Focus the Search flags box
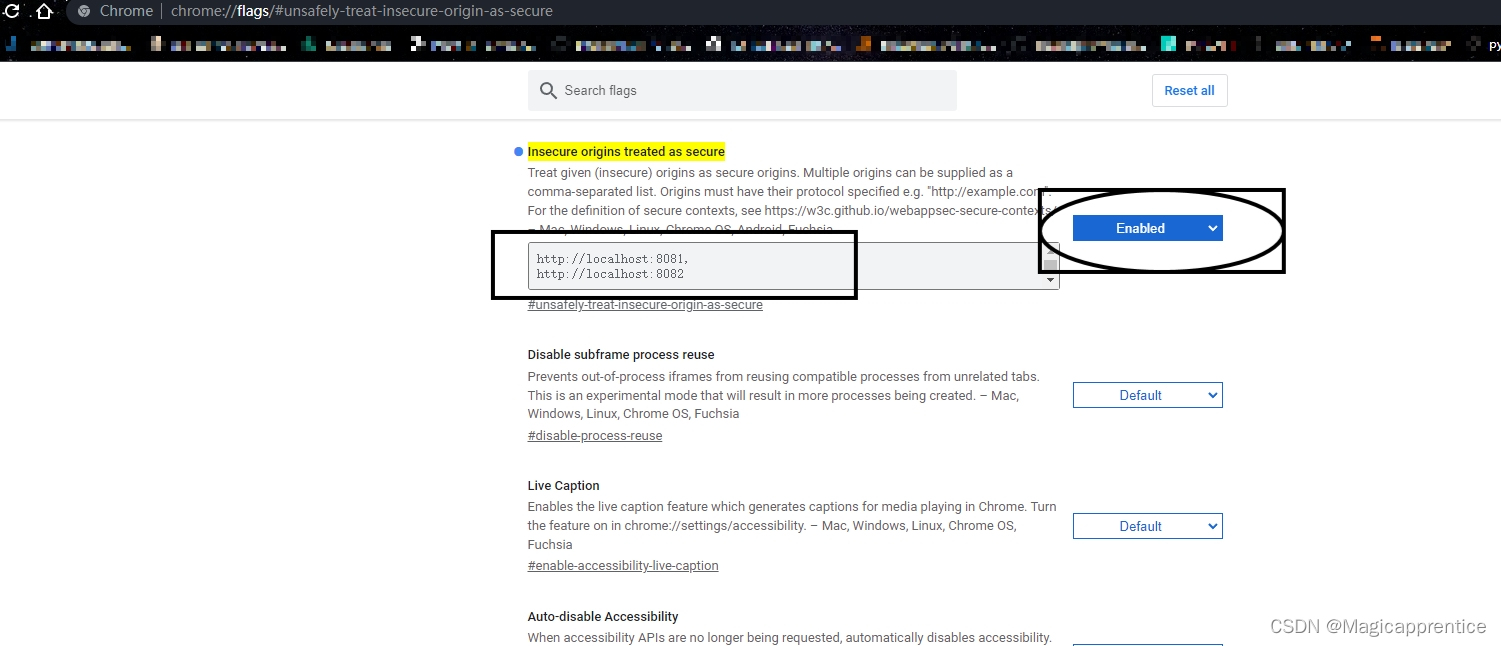Viewport: 1501px width, 646px height. [742, 90]
